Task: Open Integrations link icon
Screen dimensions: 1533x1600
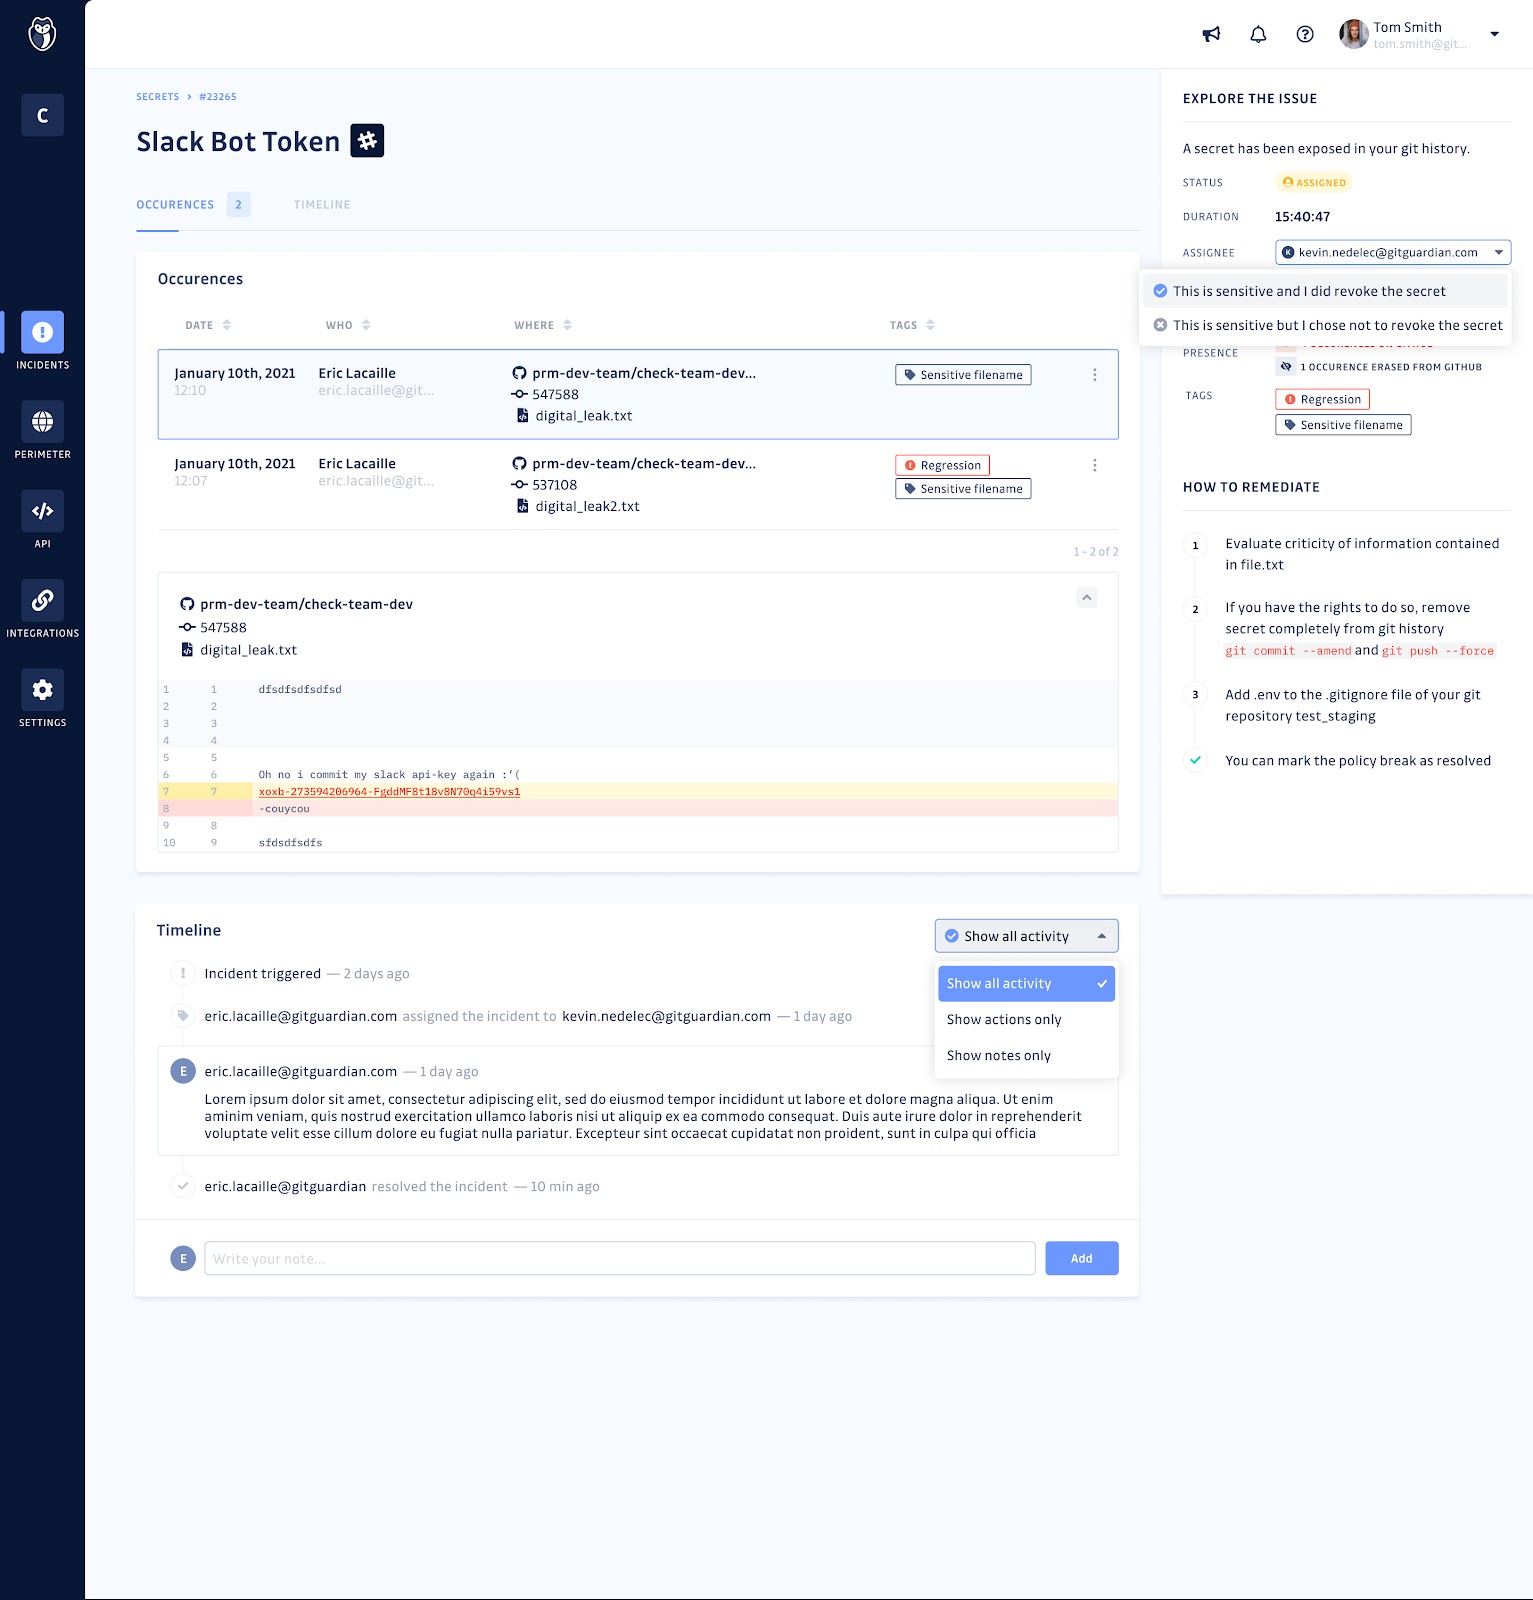Action: pos(42,600)
